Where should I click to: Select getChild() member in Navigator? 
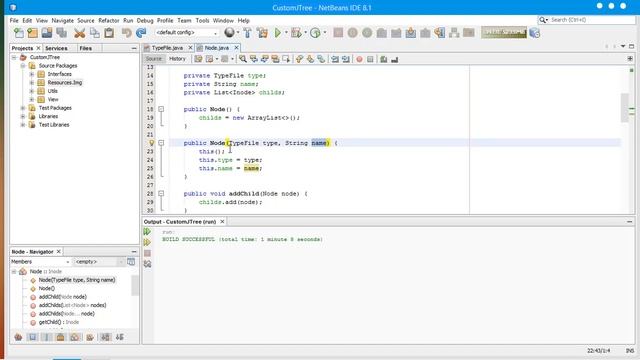coord(59,322)
